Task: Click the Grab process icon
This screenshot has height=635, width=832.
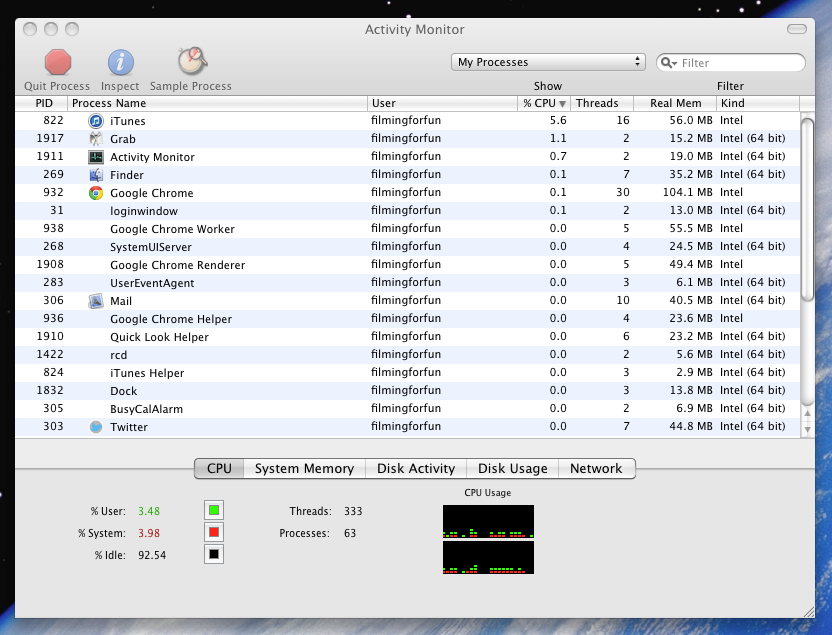Action: pyautogui.click(x=96, y=139)
